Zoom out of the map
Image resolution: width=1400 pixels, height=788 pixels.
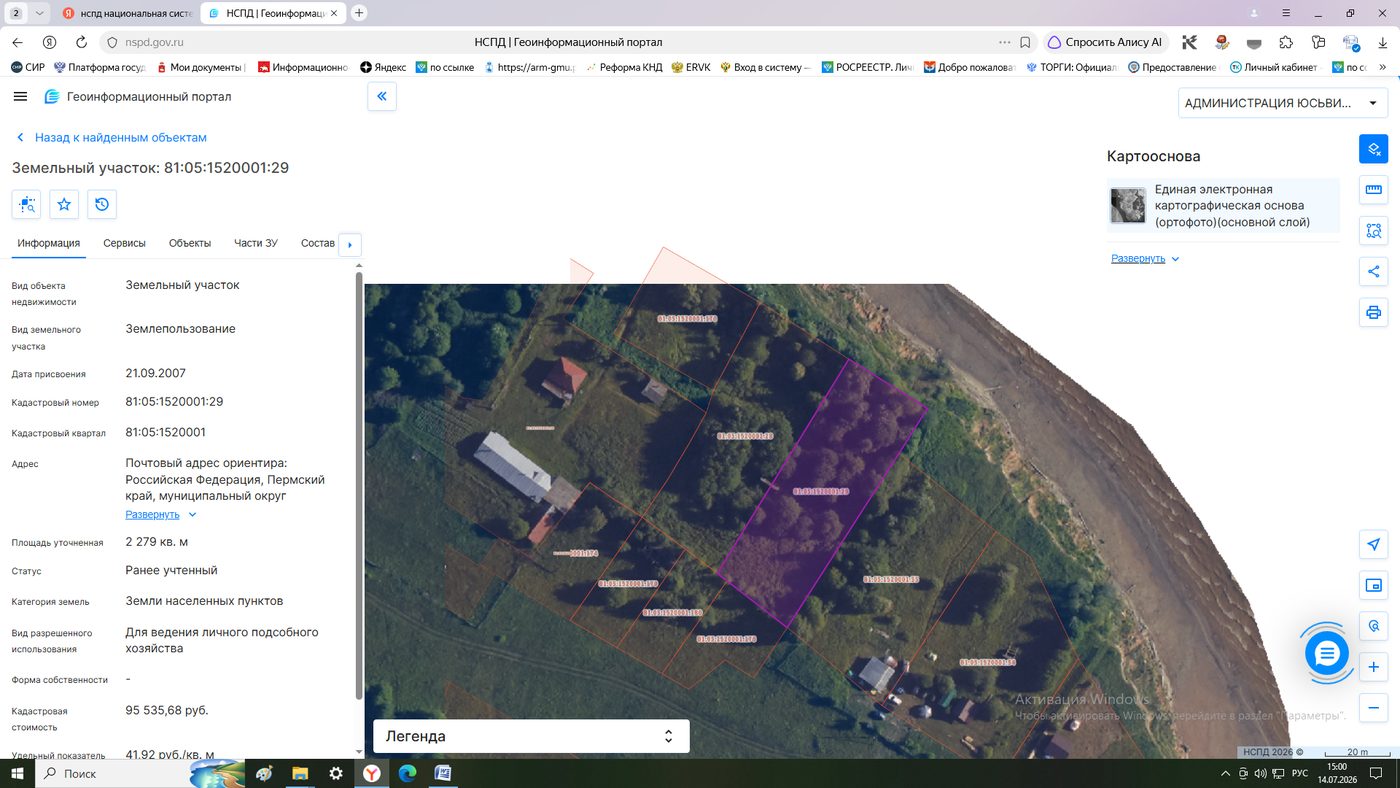1374,707
